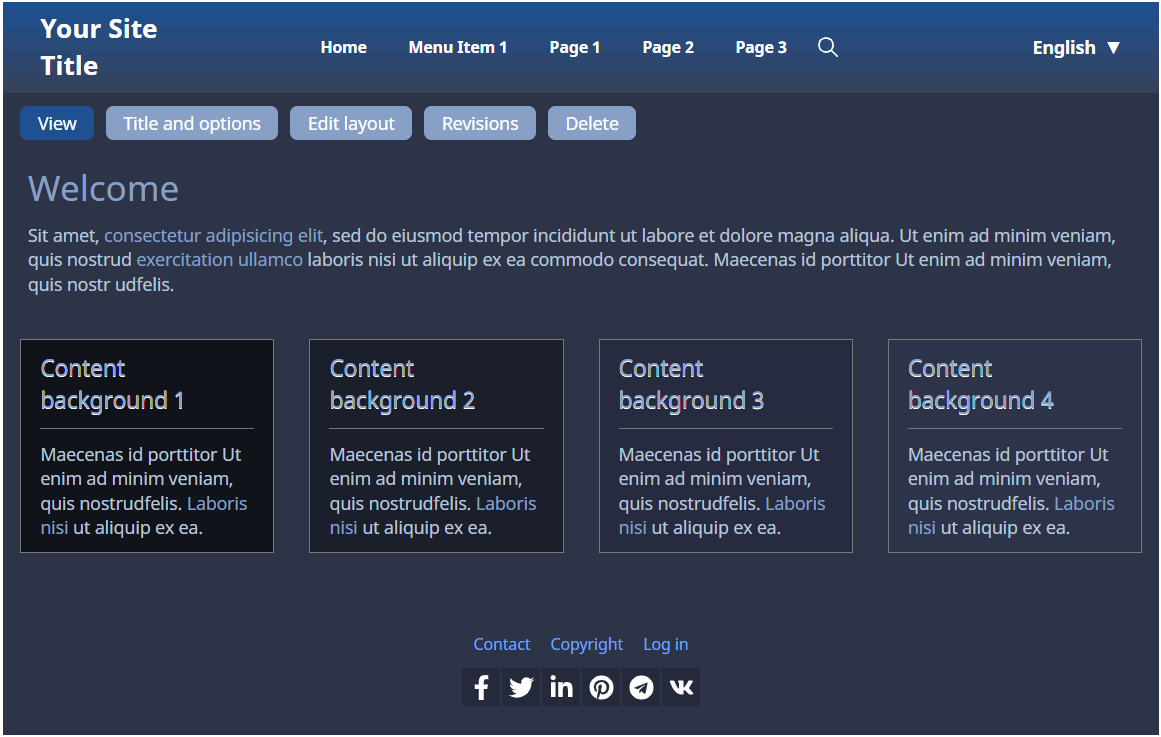
Task: Open Menu Item 1 in navigation
Action: pos(458,47)
